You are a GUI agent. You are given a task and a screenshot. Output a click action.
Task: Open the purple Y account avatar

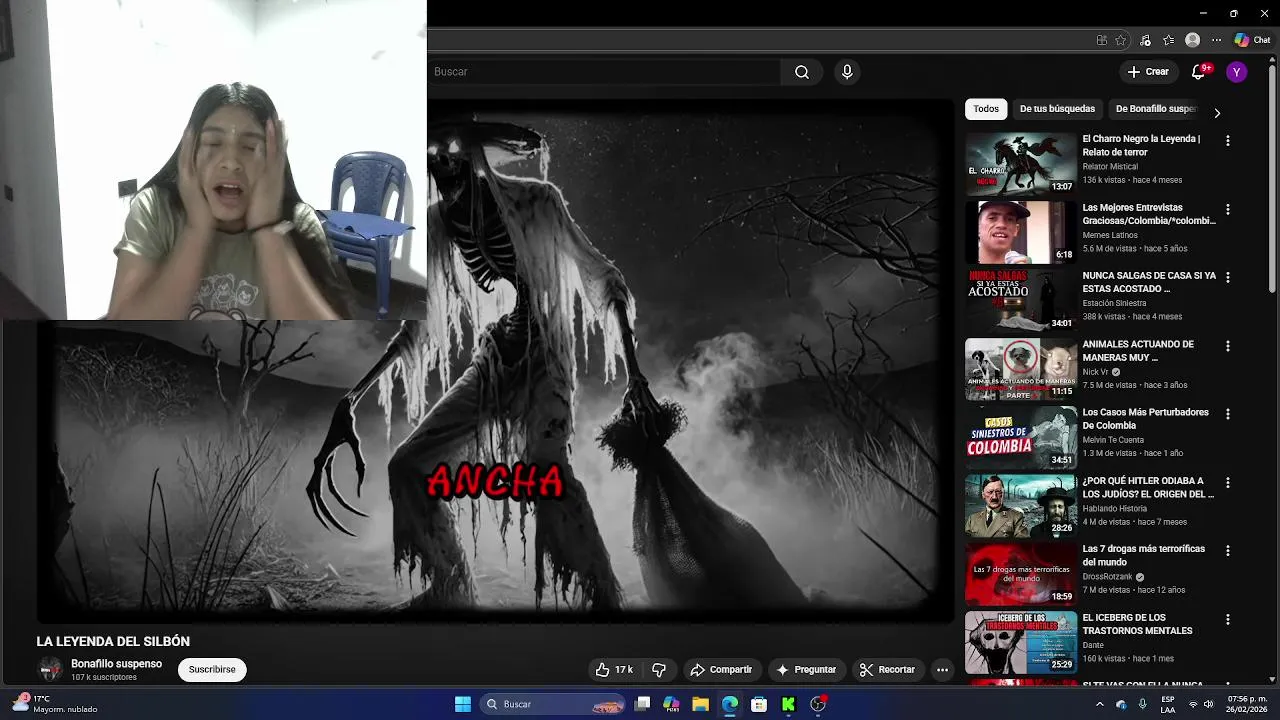coord(1237,72)
